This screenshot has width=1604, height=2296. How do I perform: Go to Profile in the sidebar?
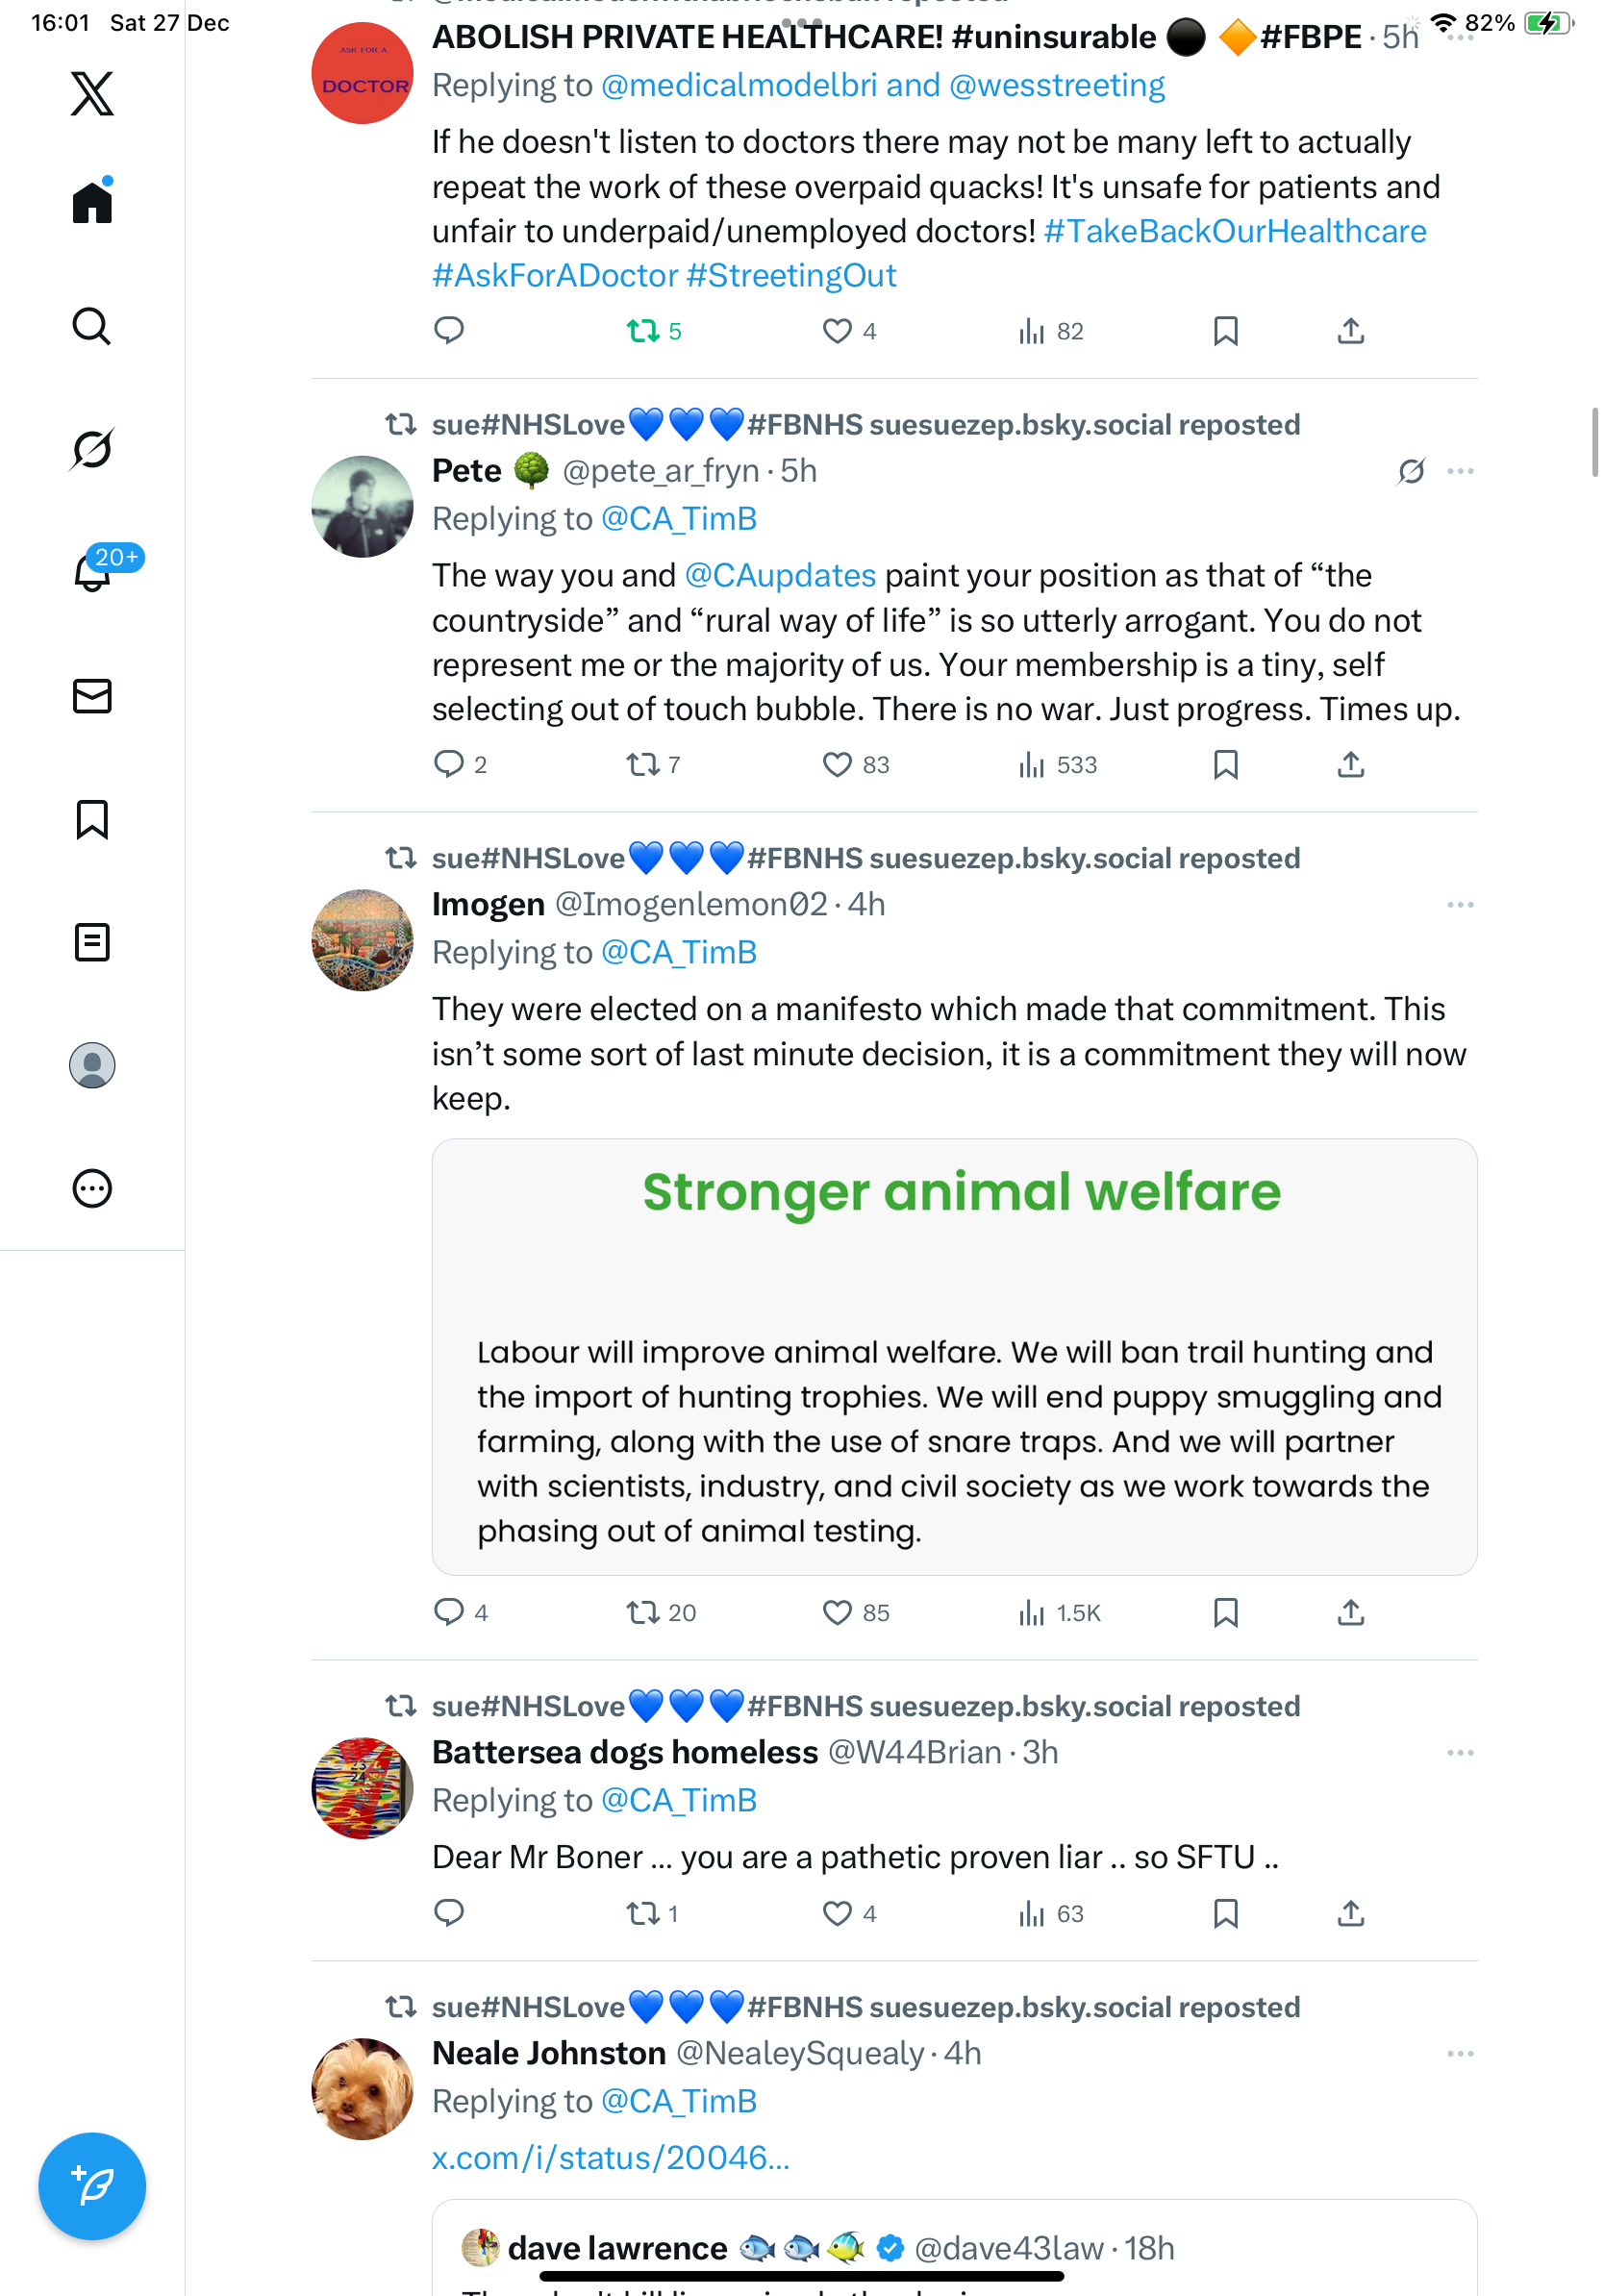(92, 1065)
